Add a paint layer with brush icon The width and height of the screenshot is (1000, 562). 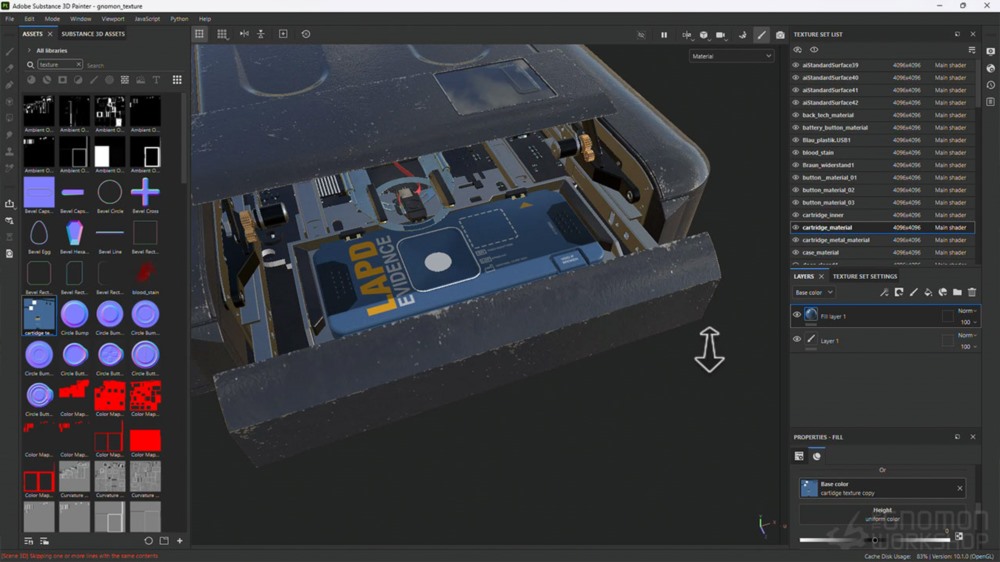click(x=913, y=292)
